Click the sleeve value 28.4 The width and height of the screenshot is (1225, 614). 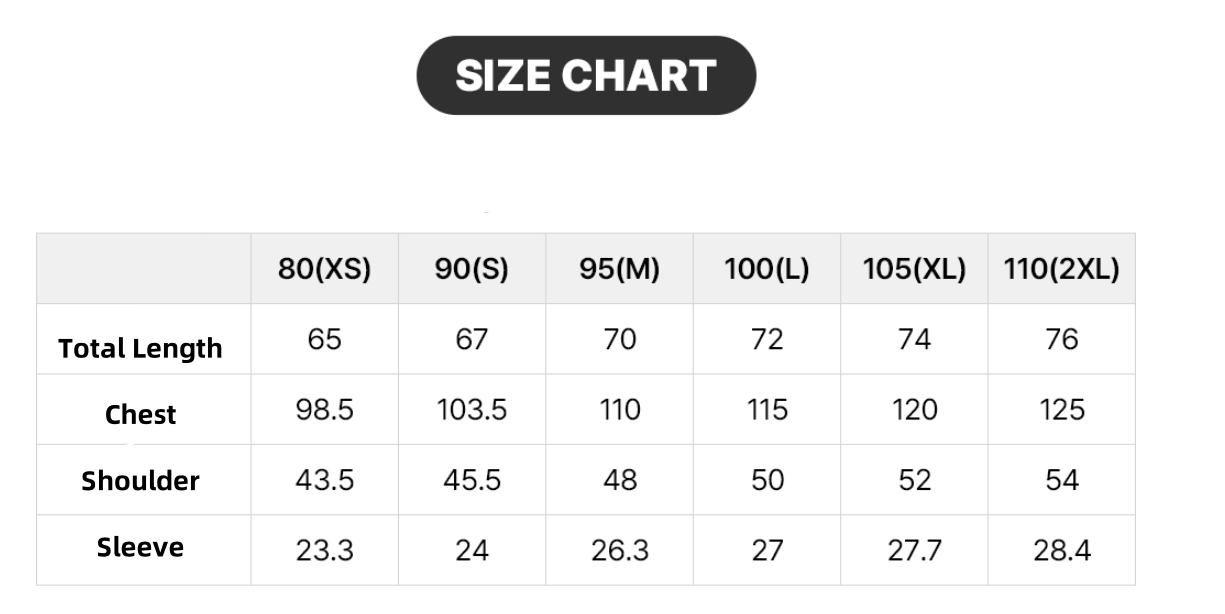point(1062,550)
